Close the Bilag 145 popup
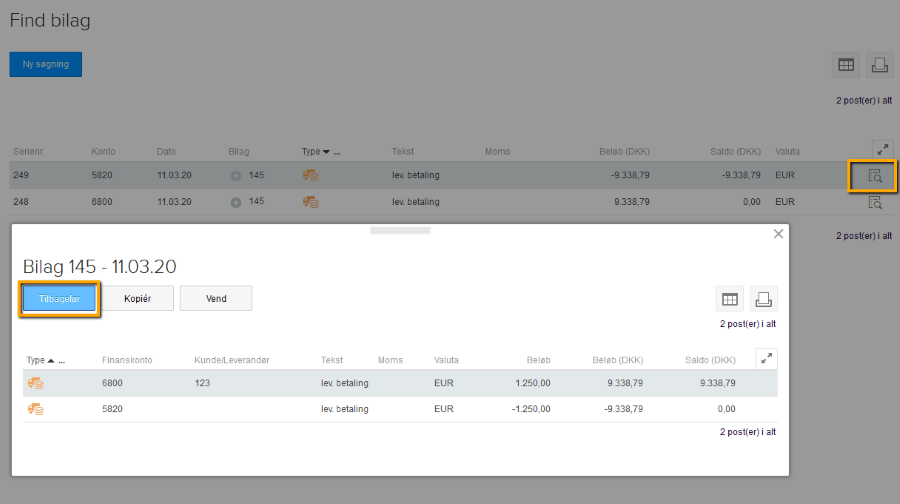The width and height of the screenshot is (900, 504). (x=778, y=234)
